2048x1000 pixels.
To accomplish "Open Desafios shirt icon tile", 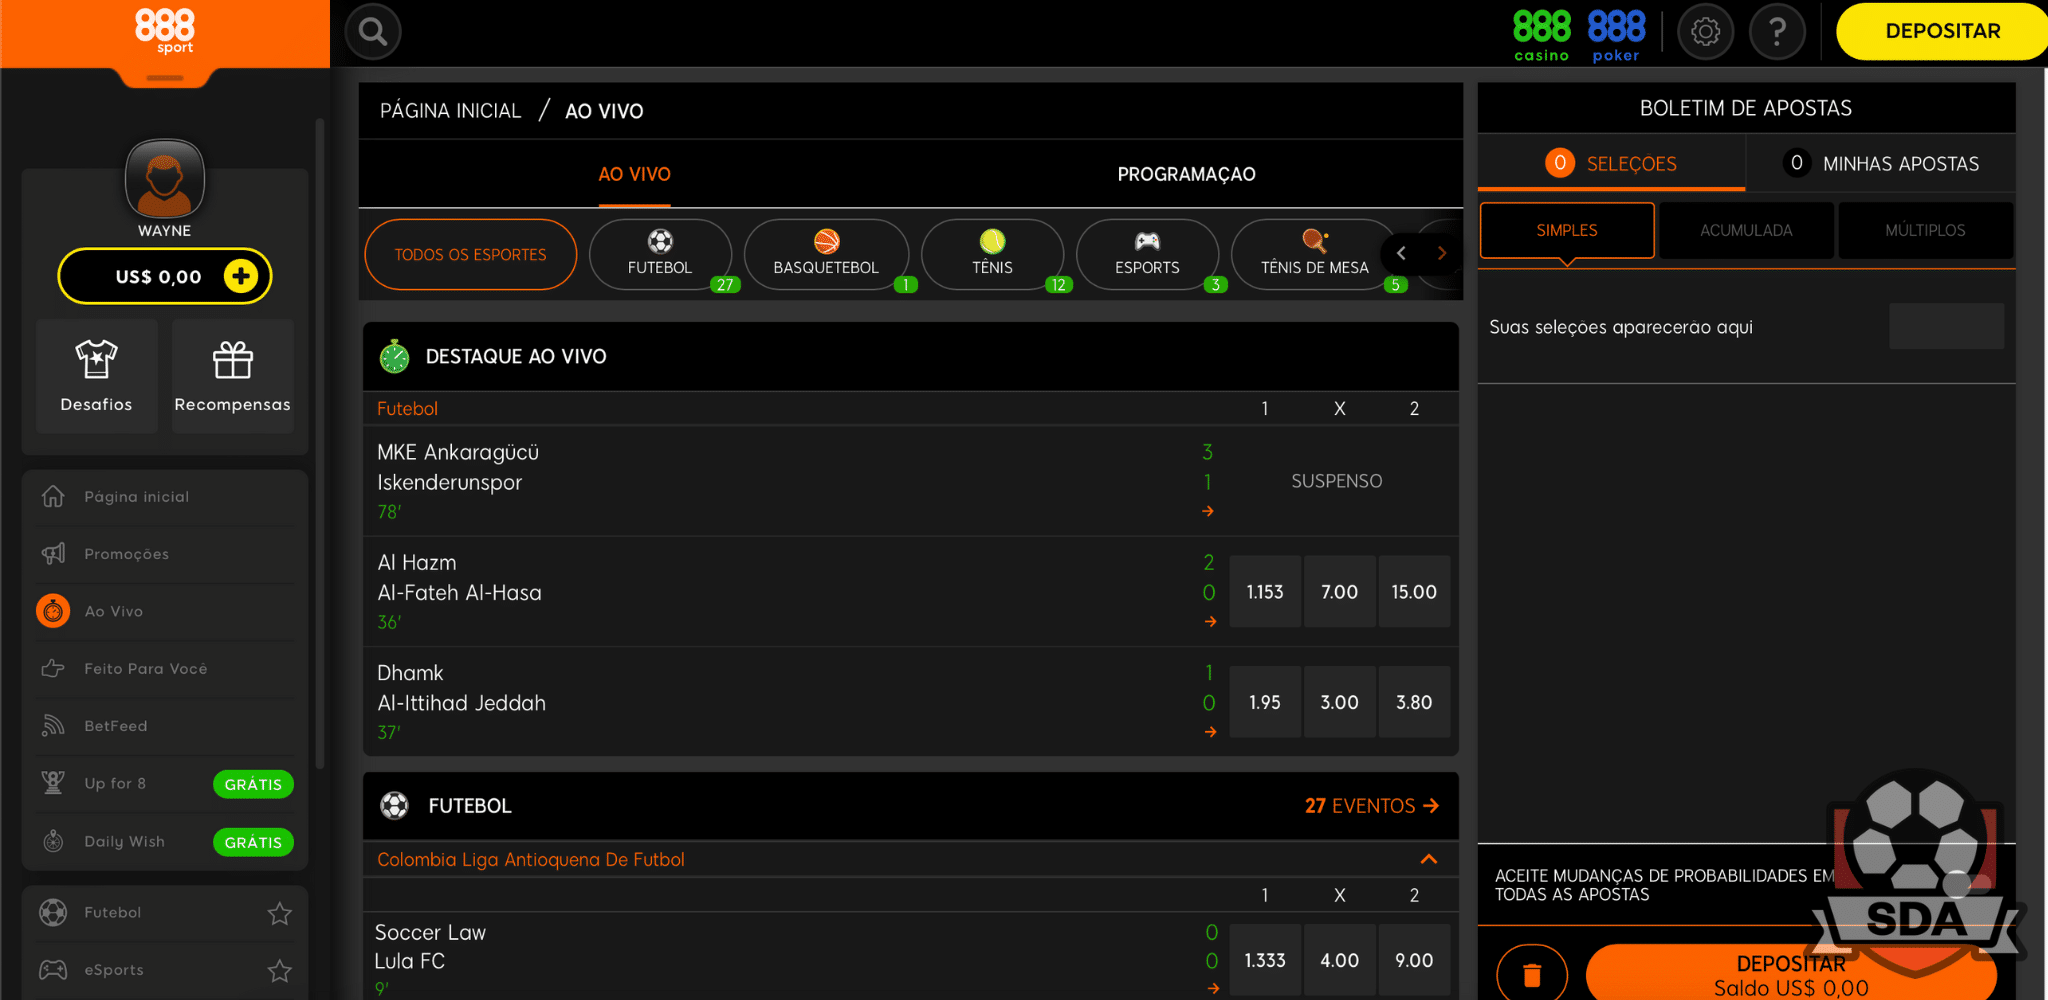I will pyautogui.click(x=97, y=376).
